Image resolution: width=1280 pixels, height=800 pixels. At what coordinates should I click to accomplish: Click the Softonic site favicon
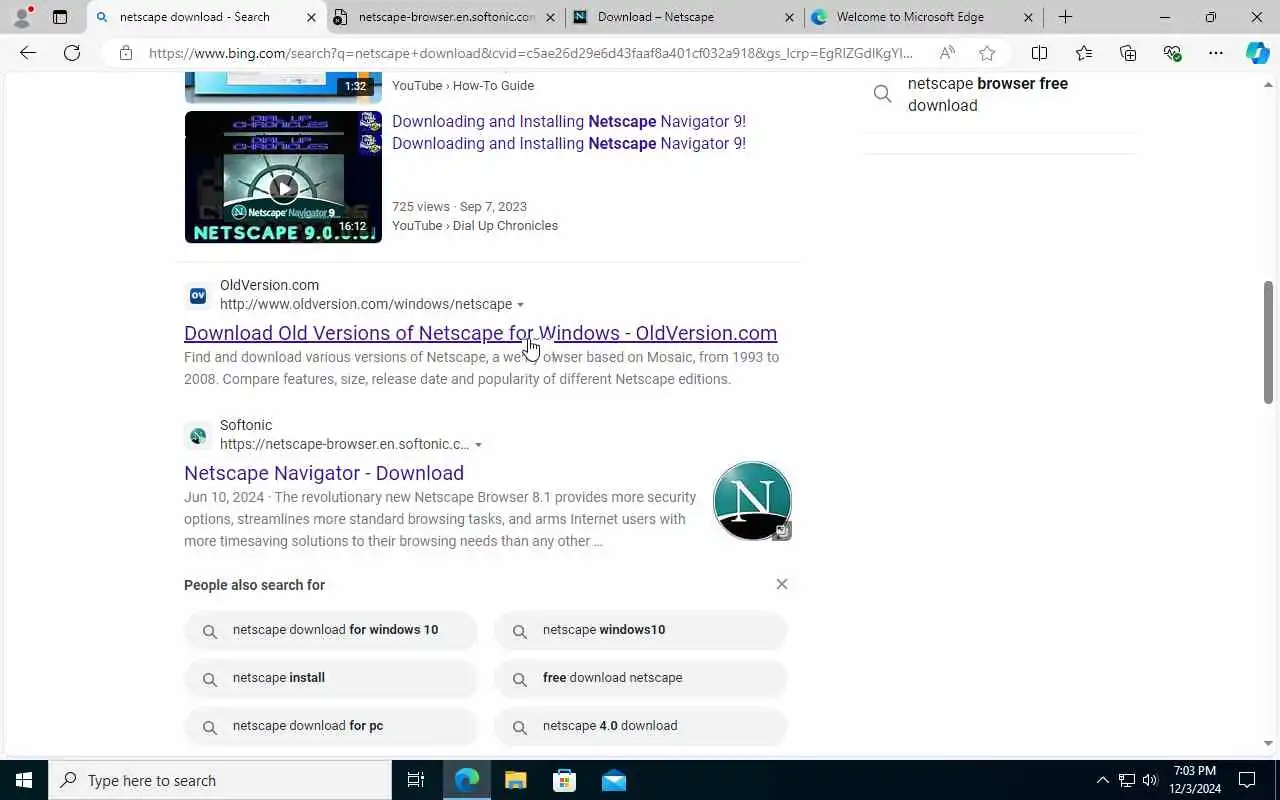(x=198, y=436)
